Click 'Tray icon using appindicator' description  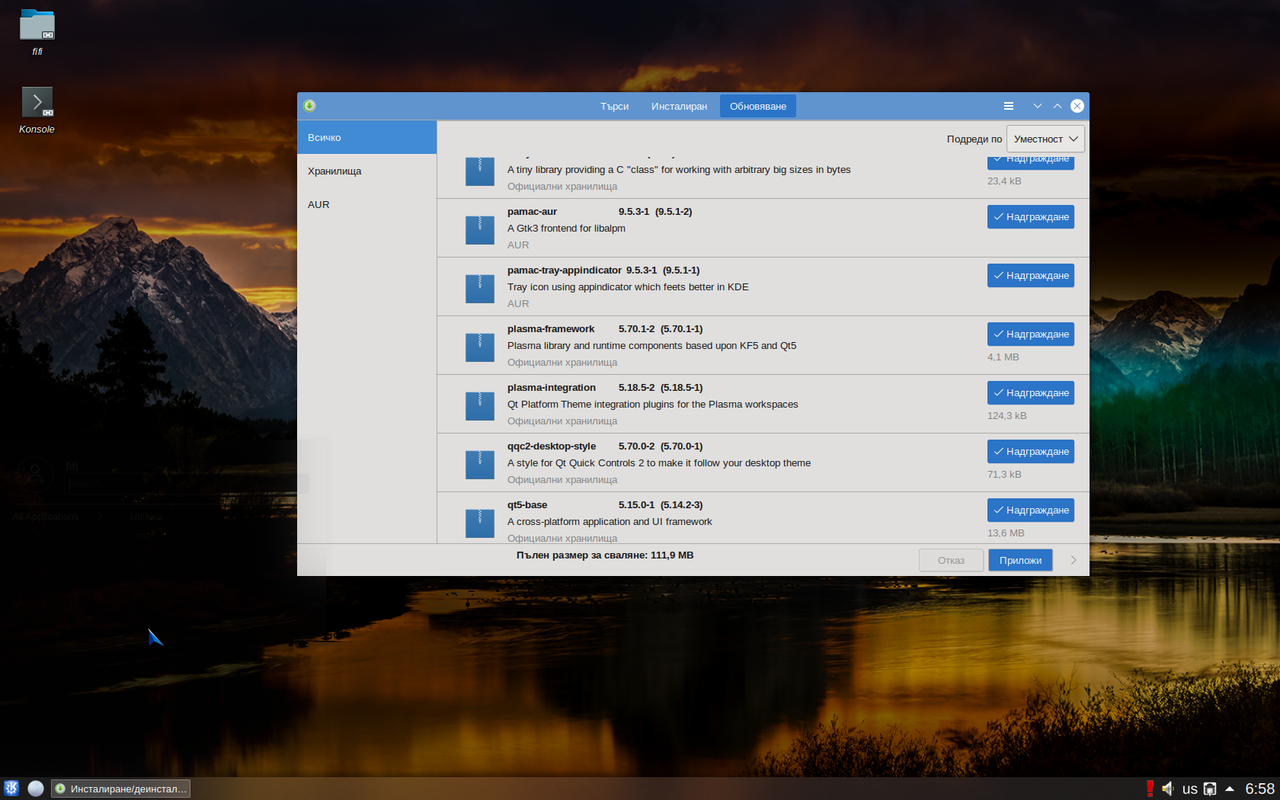point(627,287)
